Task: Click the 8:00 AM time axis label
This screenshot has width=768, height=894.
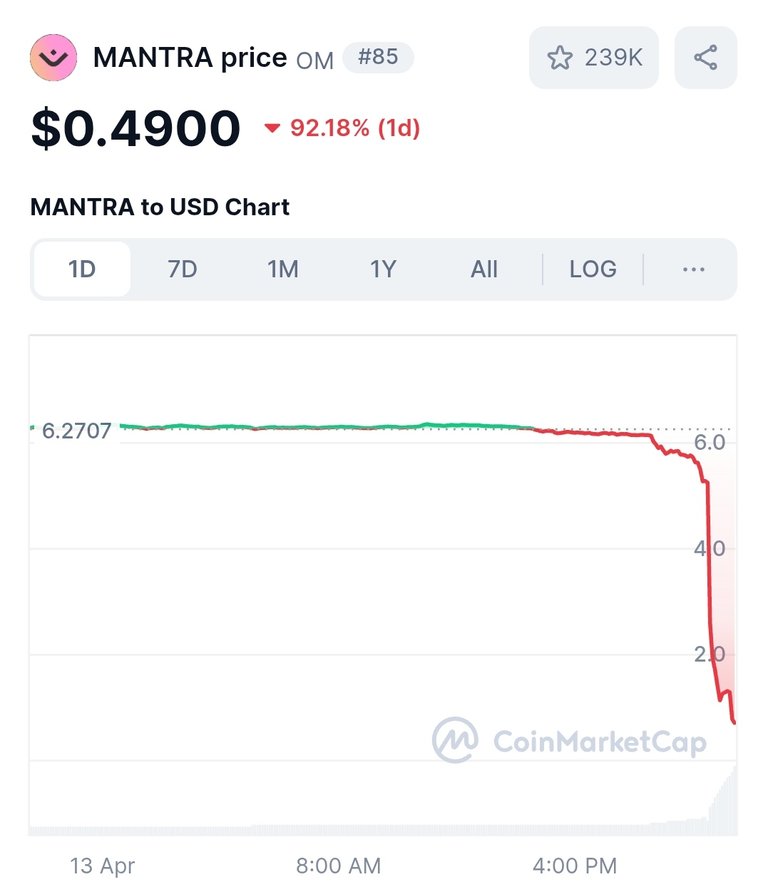Action: pyautogui.click(x=338, y=866)
